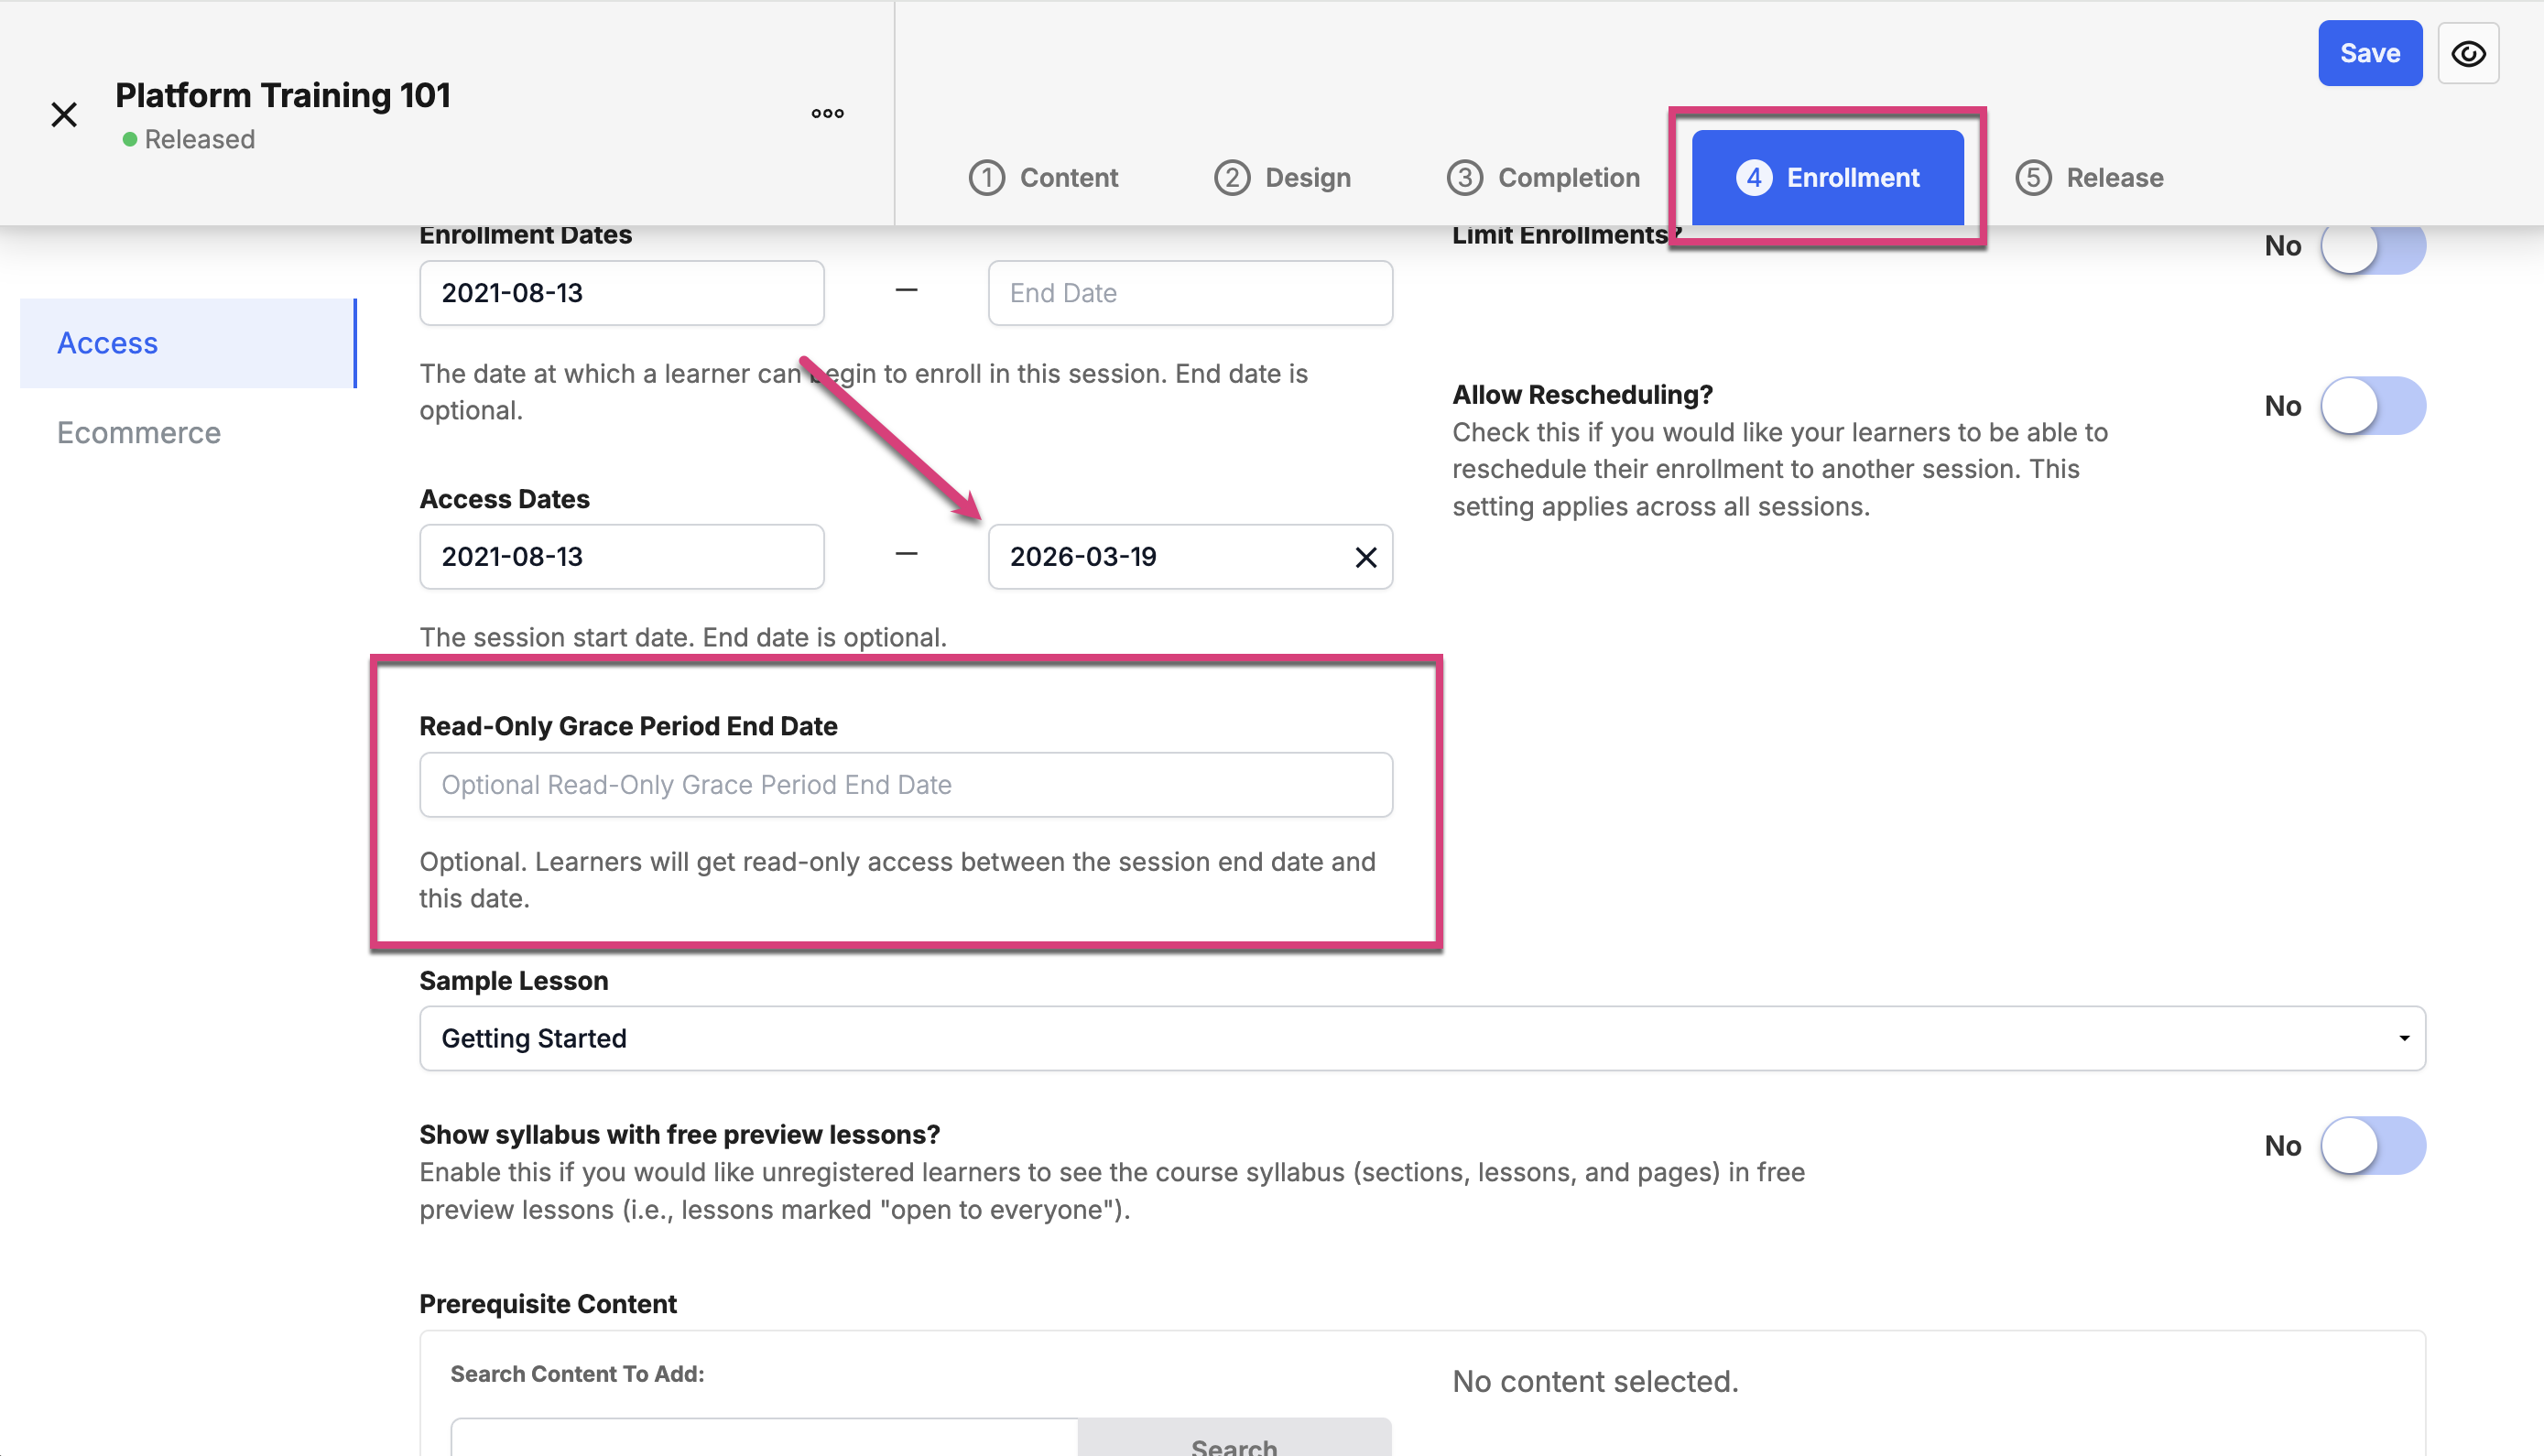The image size is (2544, 1456).
Task: Click the Enrollment Dates start field 2021-08-13
Action: [622, 293]
